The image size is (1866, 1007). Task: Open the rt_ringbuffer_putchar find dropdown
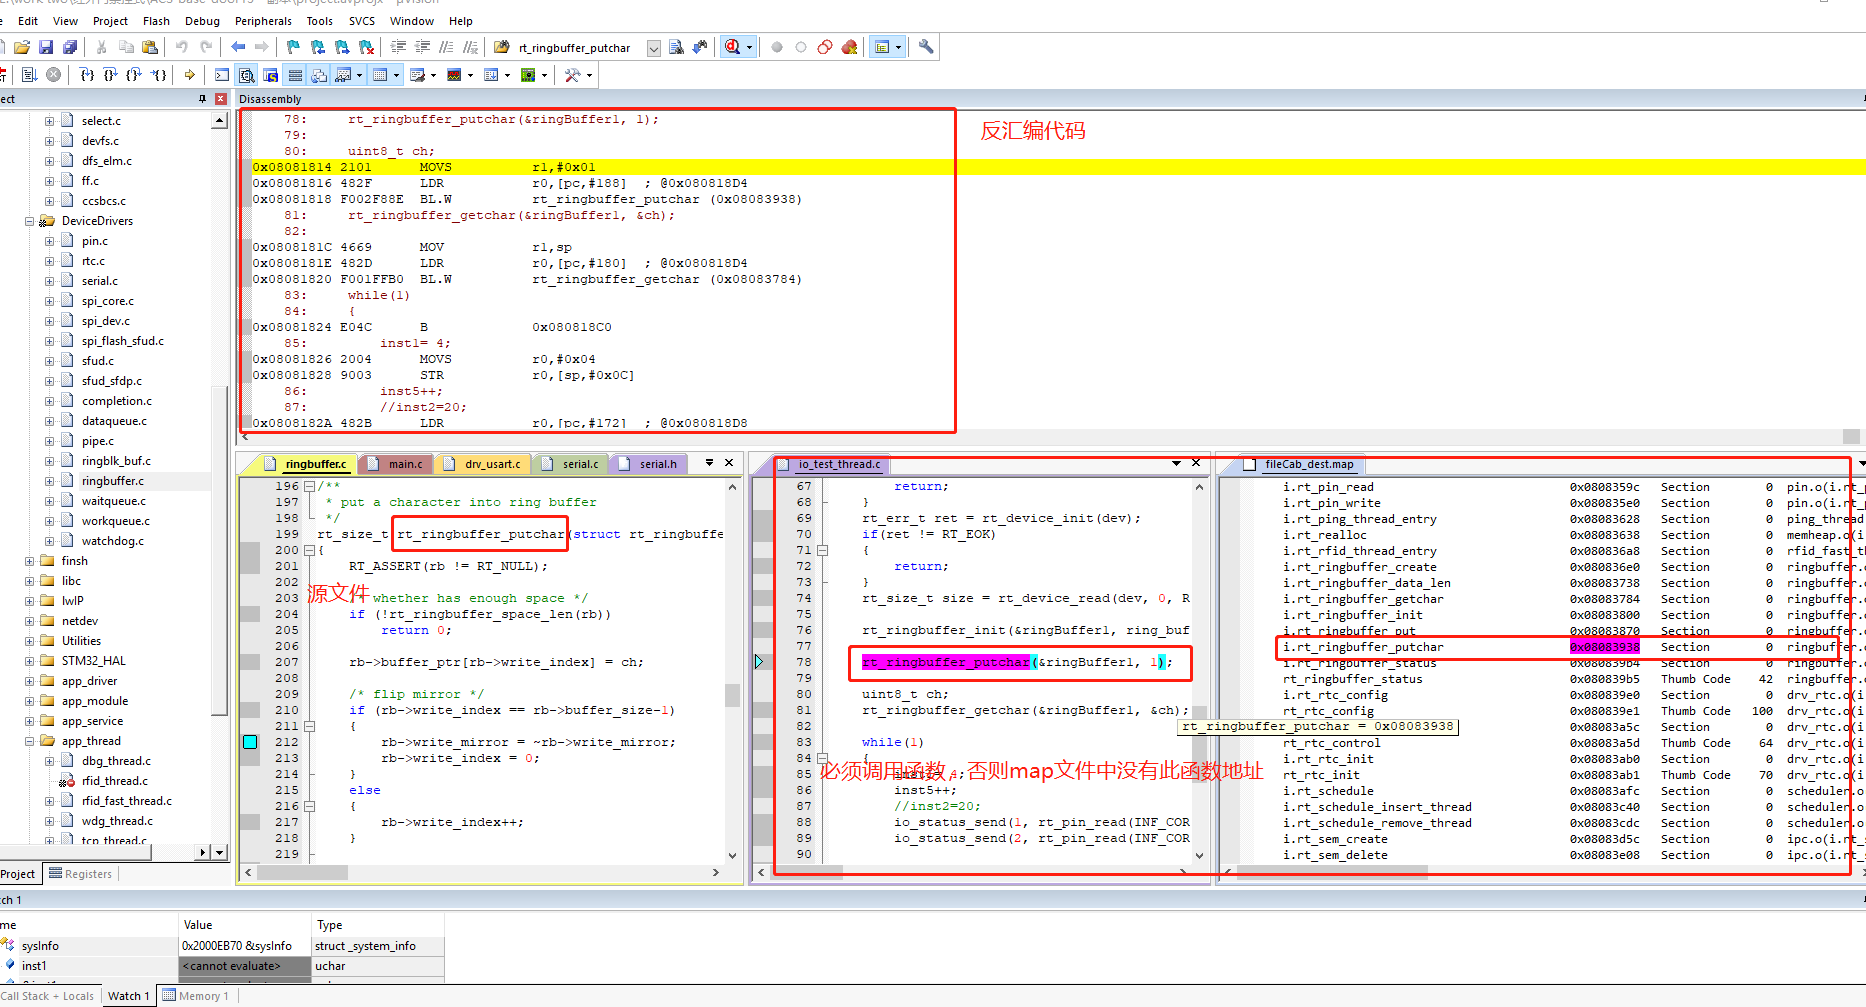point(653,48)
